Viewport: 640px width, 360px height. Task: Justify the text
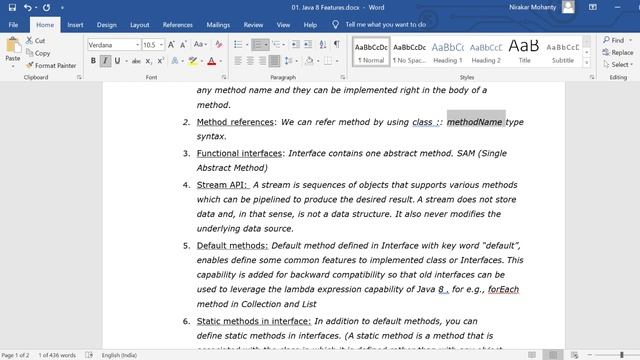click(x=275, y=61)
